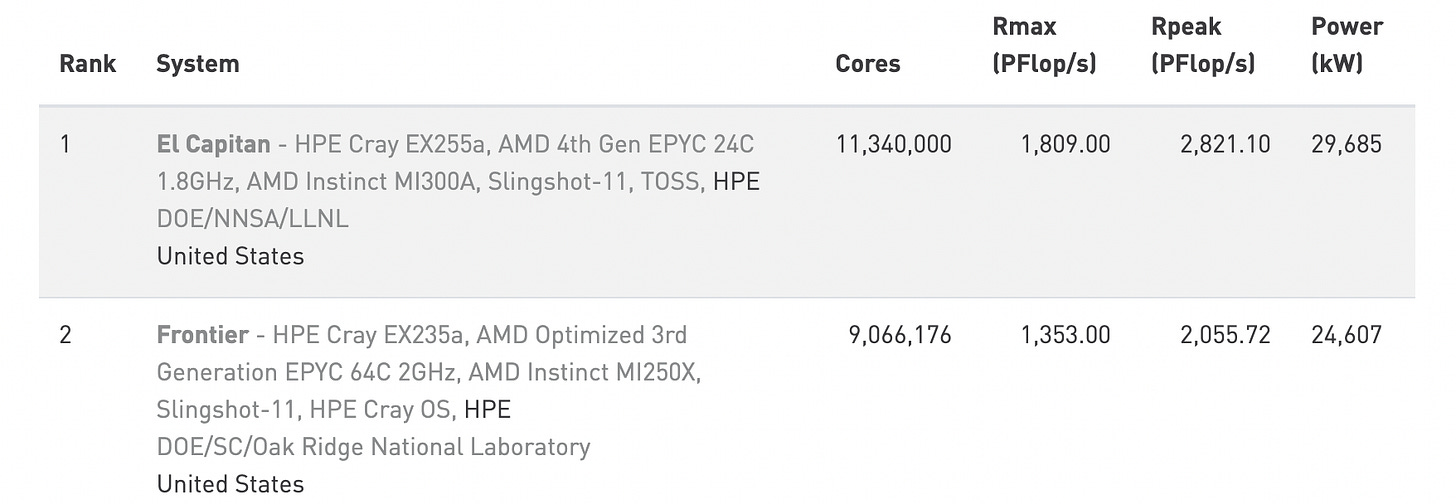Select the 1,353.00 Rmax value
The height and width of the screenshot is (504, 1456).
point(1065,334)
